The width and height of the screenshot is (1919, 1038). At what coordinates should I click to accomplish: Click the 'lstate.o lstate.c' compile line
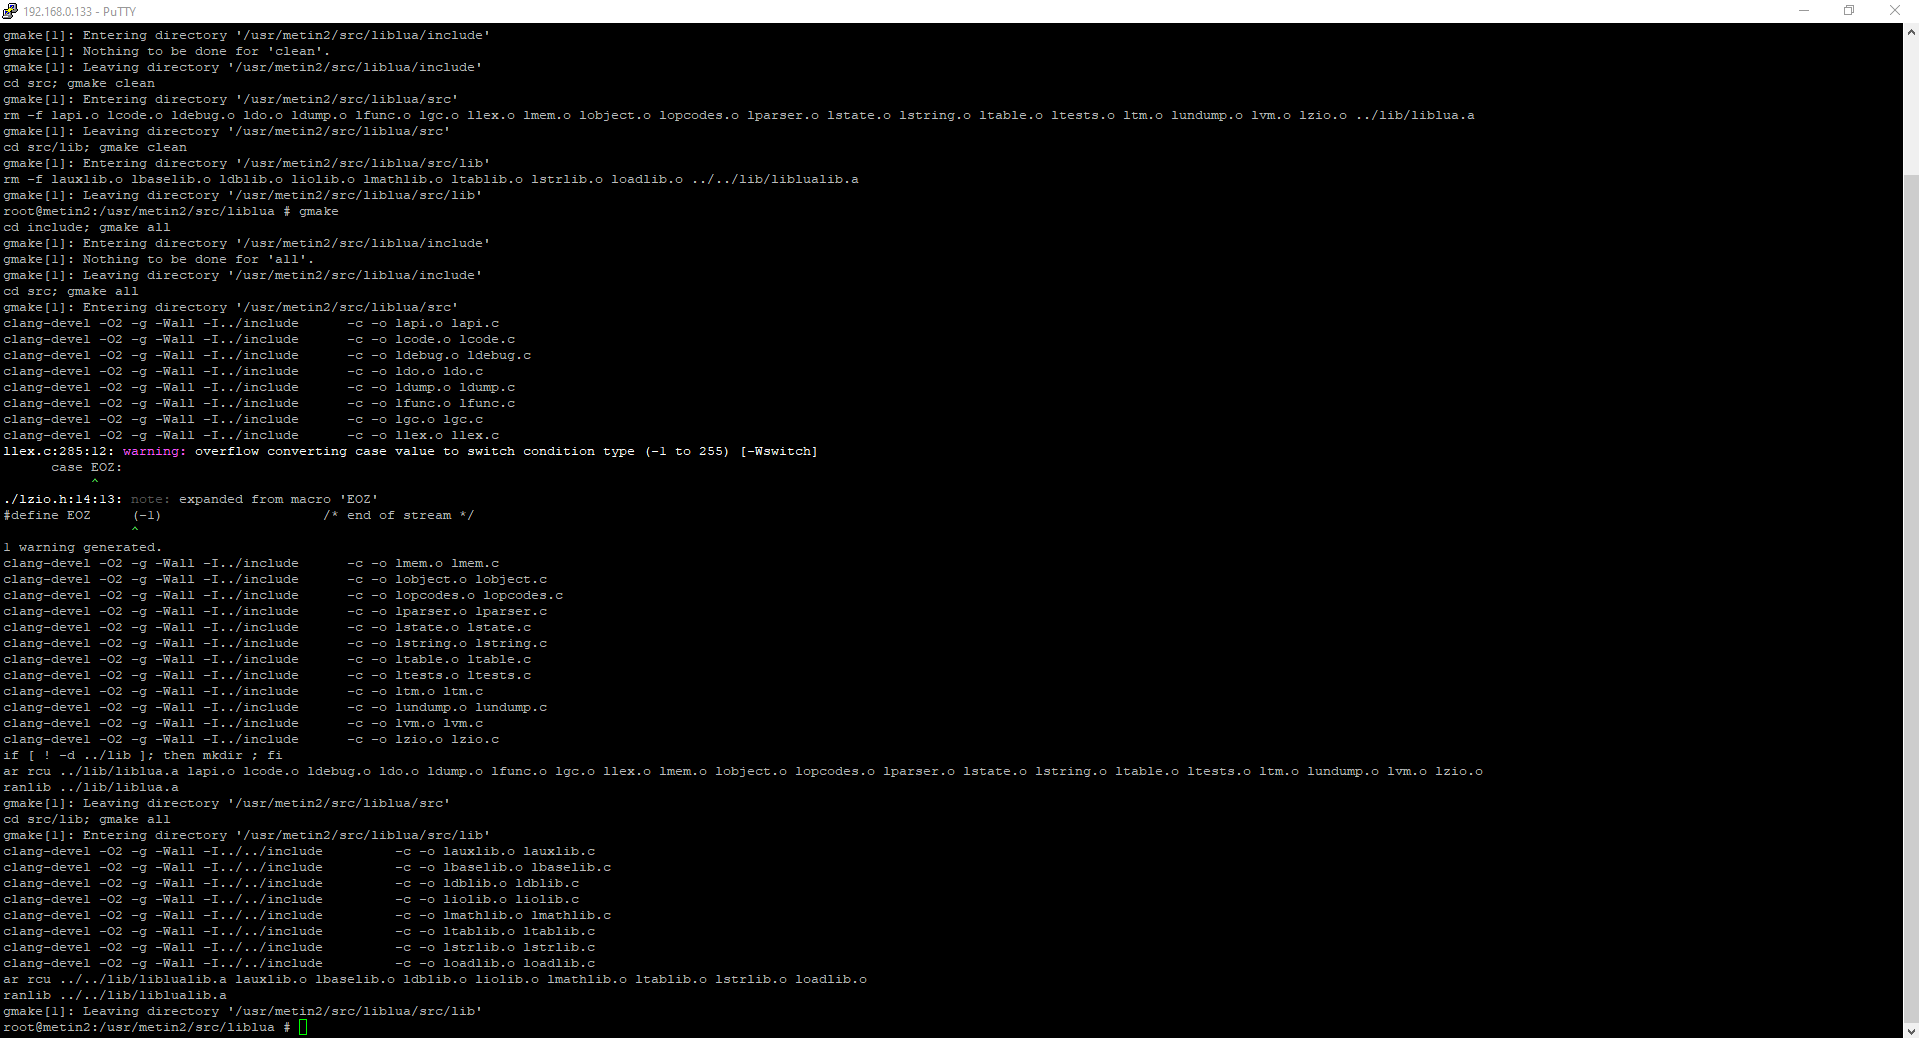point(267,627)
